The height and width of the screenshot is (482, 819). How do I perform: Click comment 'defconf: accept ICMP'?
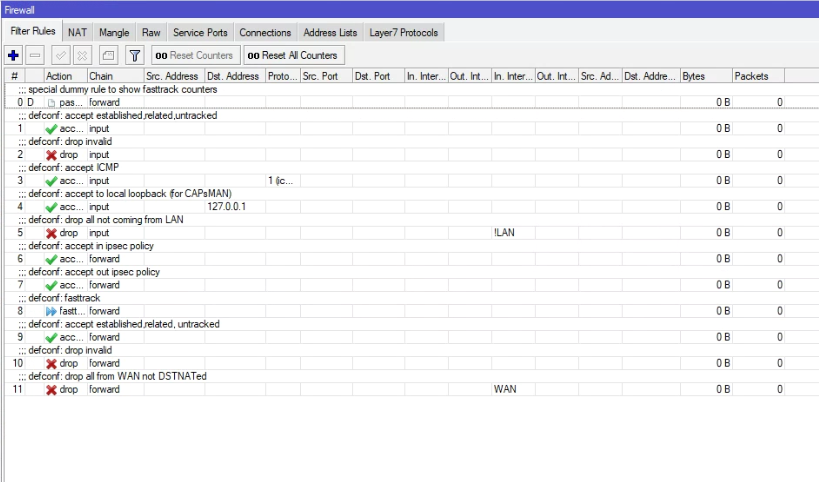click(x=74, y=167)
